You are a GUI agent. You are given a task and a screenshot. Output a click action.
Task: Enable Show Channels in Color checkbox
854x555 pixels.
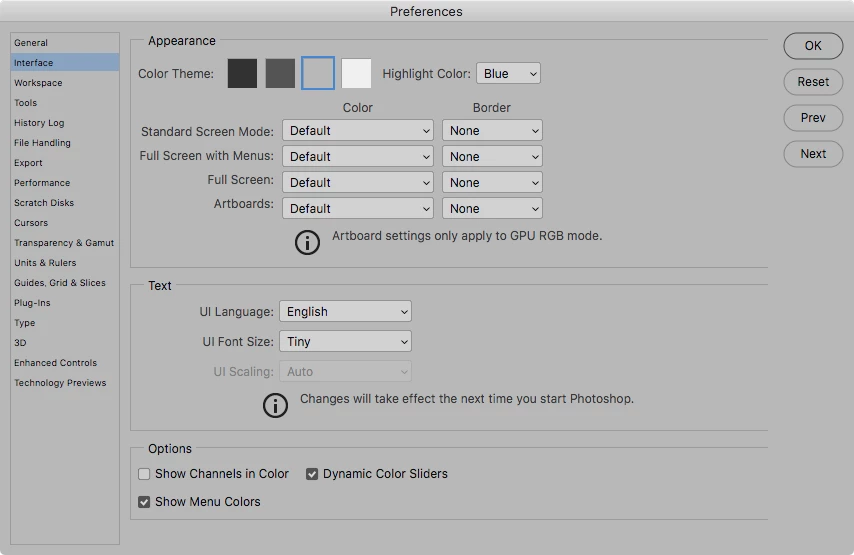point(144,474)
